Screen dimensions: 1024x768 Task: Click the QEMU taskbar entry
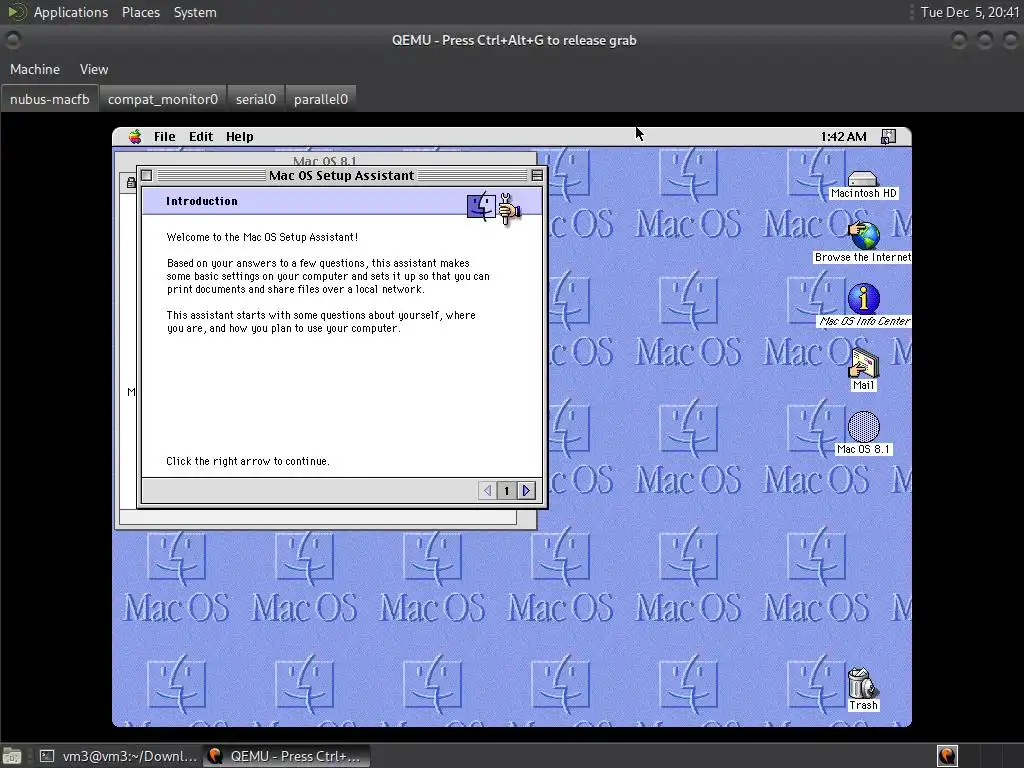(x=286, y=756)
